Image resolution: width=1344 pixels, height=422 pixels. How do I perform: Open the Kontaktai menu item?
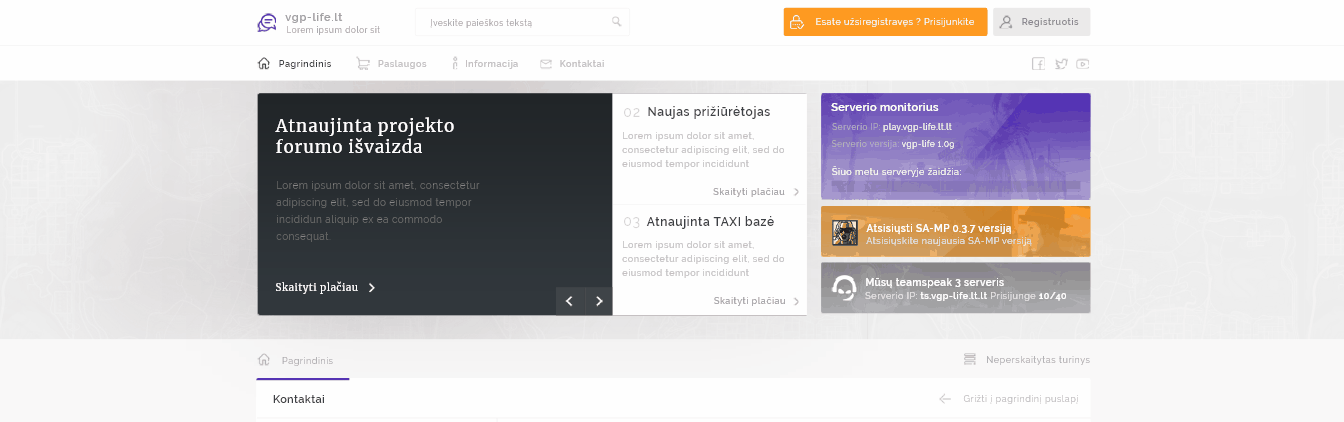point(582,64)
